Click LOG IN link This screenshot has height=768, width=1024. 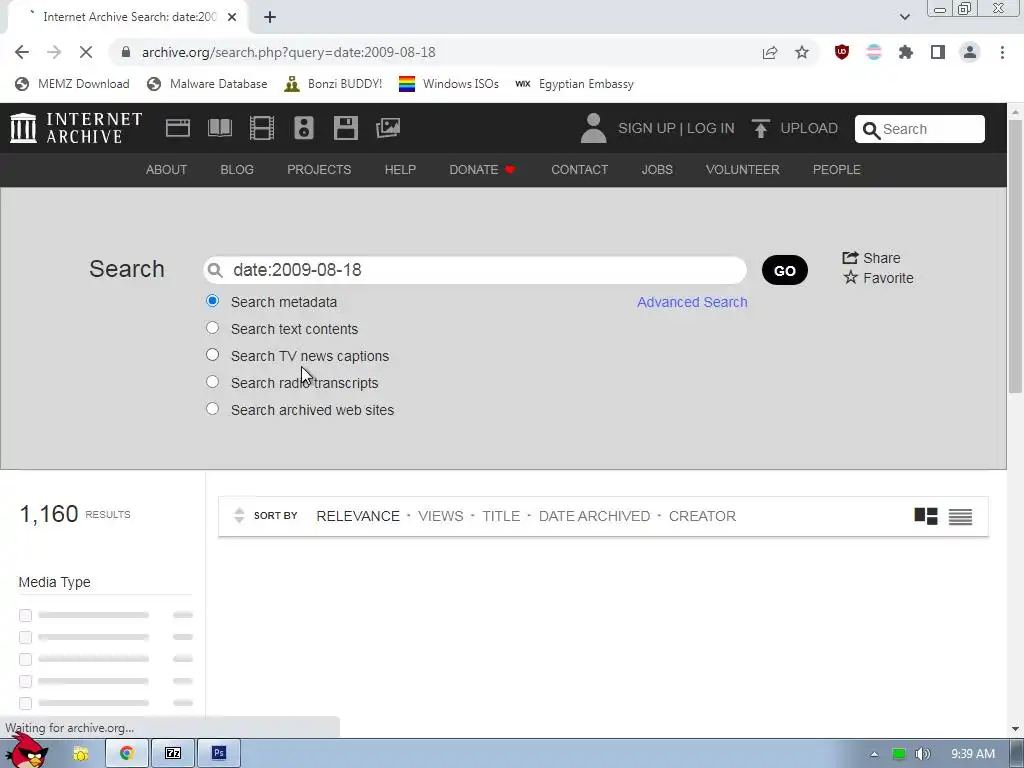(711, 128)
